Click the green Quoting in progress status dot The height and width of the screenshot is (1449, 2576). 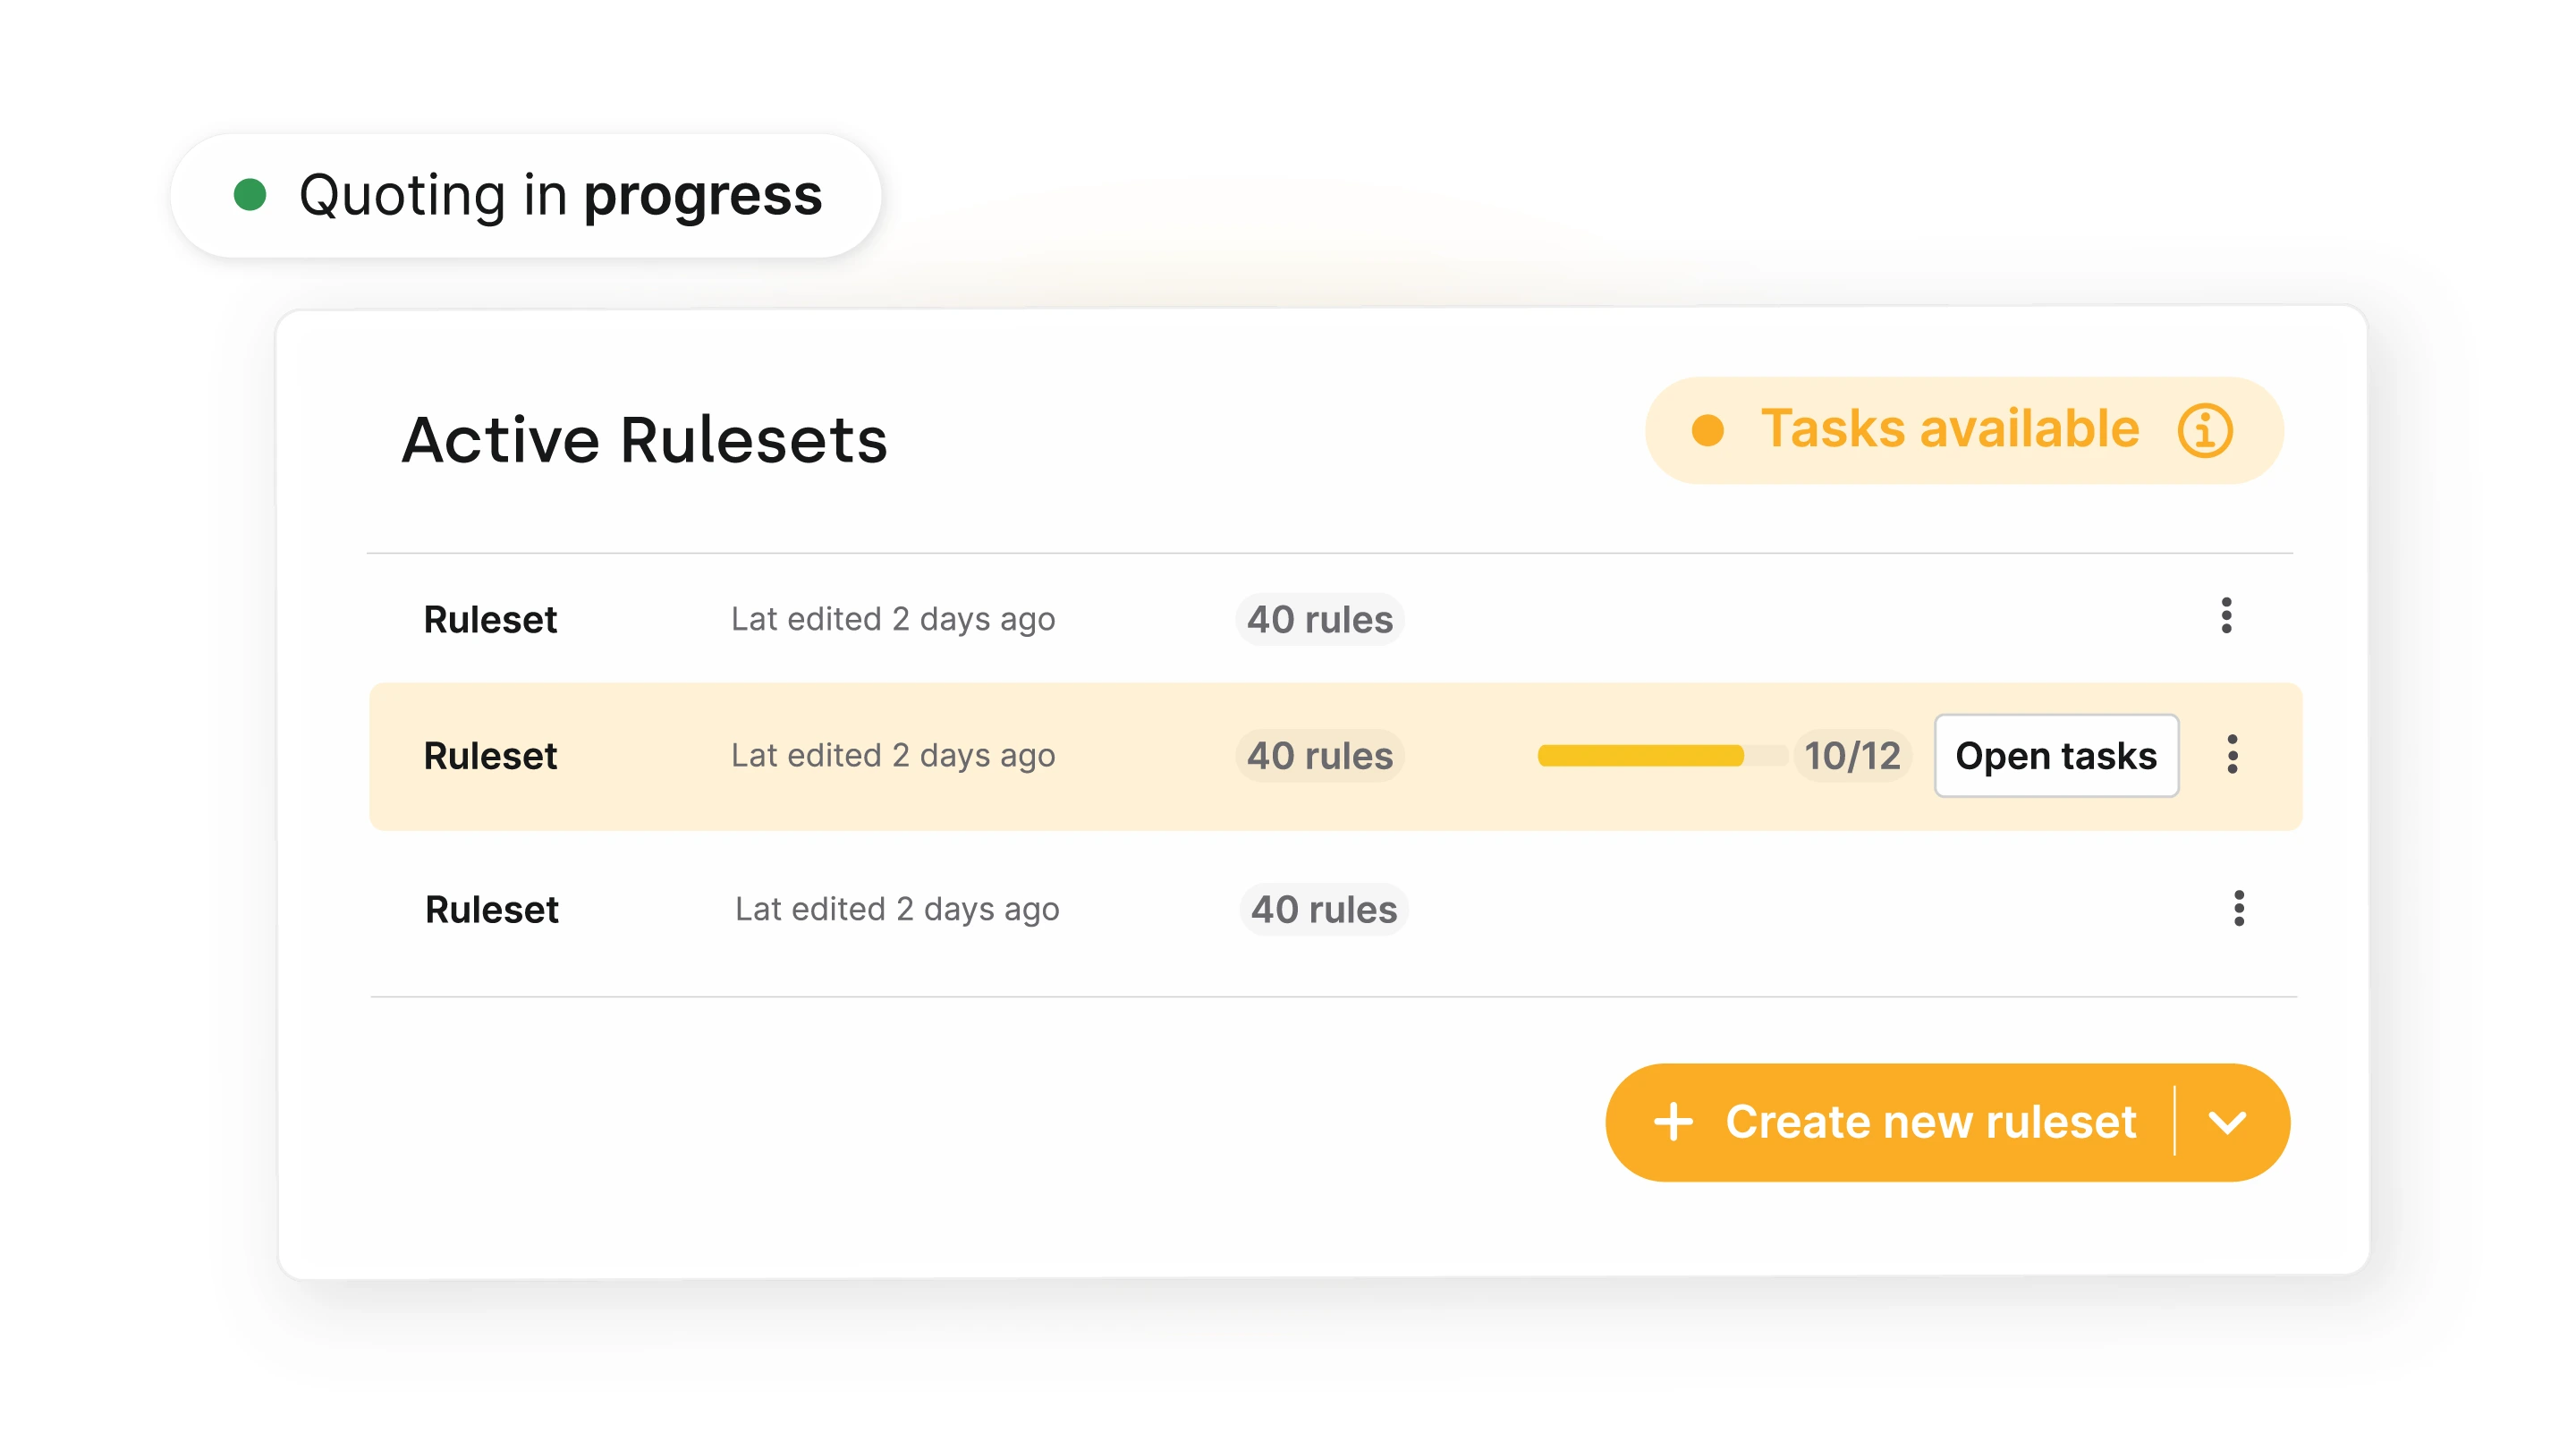coord(250,195)
